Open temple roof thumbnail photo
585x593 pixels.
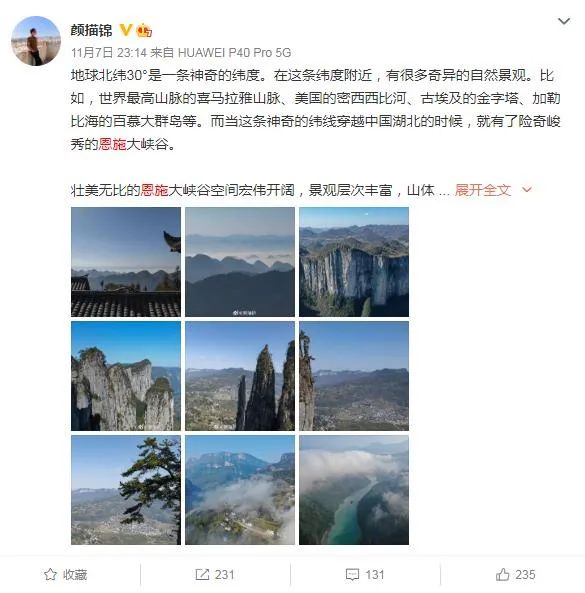(126, 262)
